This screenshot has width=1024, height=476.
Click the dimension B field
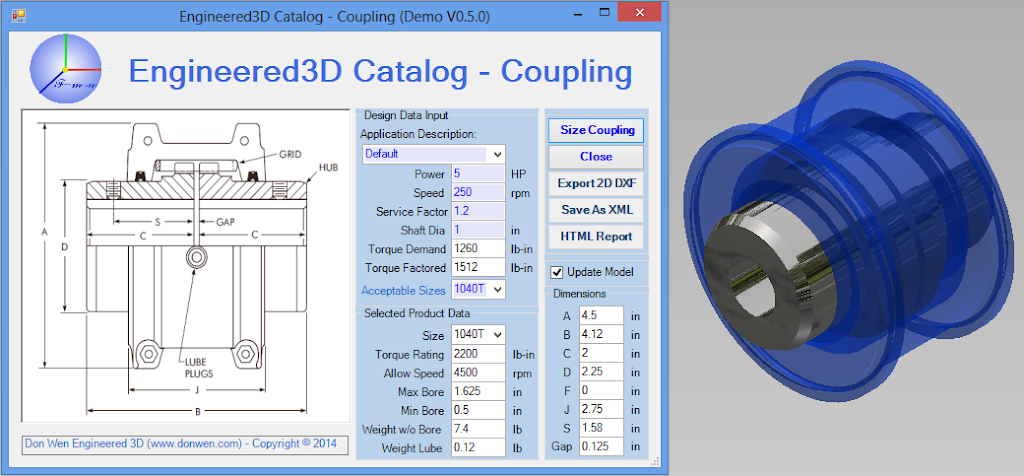coord(601,334)
